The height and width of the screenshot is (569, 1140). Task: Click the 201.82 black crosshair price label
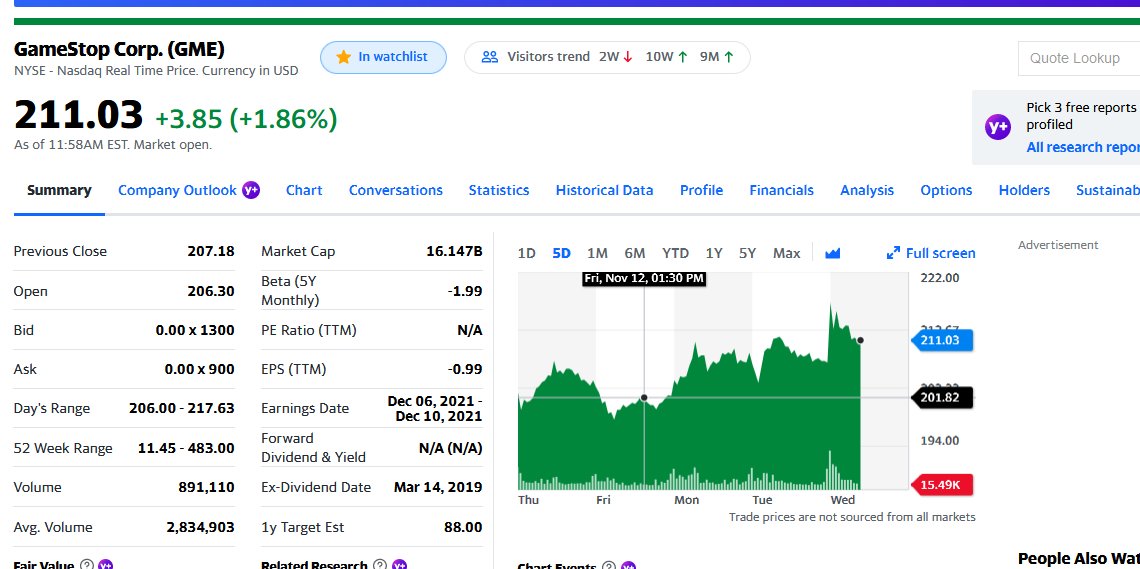pyautogui.click(x=941, y=398)
